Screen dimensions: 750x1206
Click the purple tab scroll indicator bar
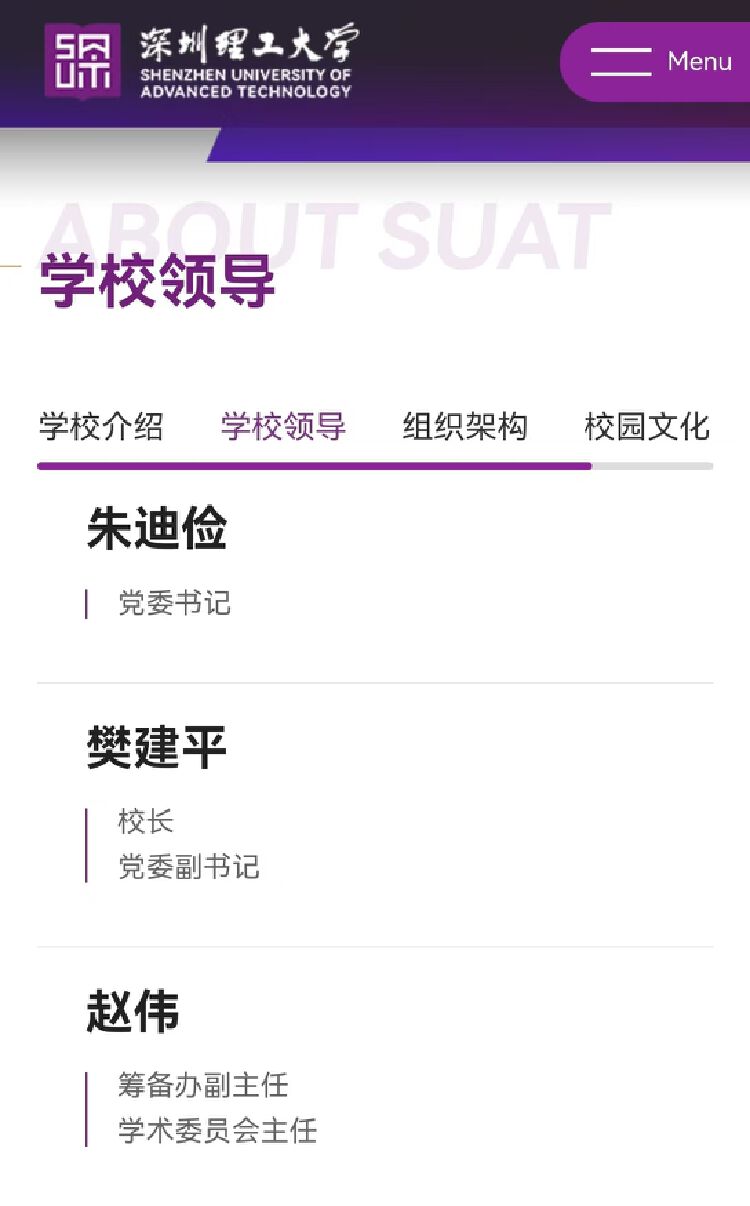[x=314, y=466]
